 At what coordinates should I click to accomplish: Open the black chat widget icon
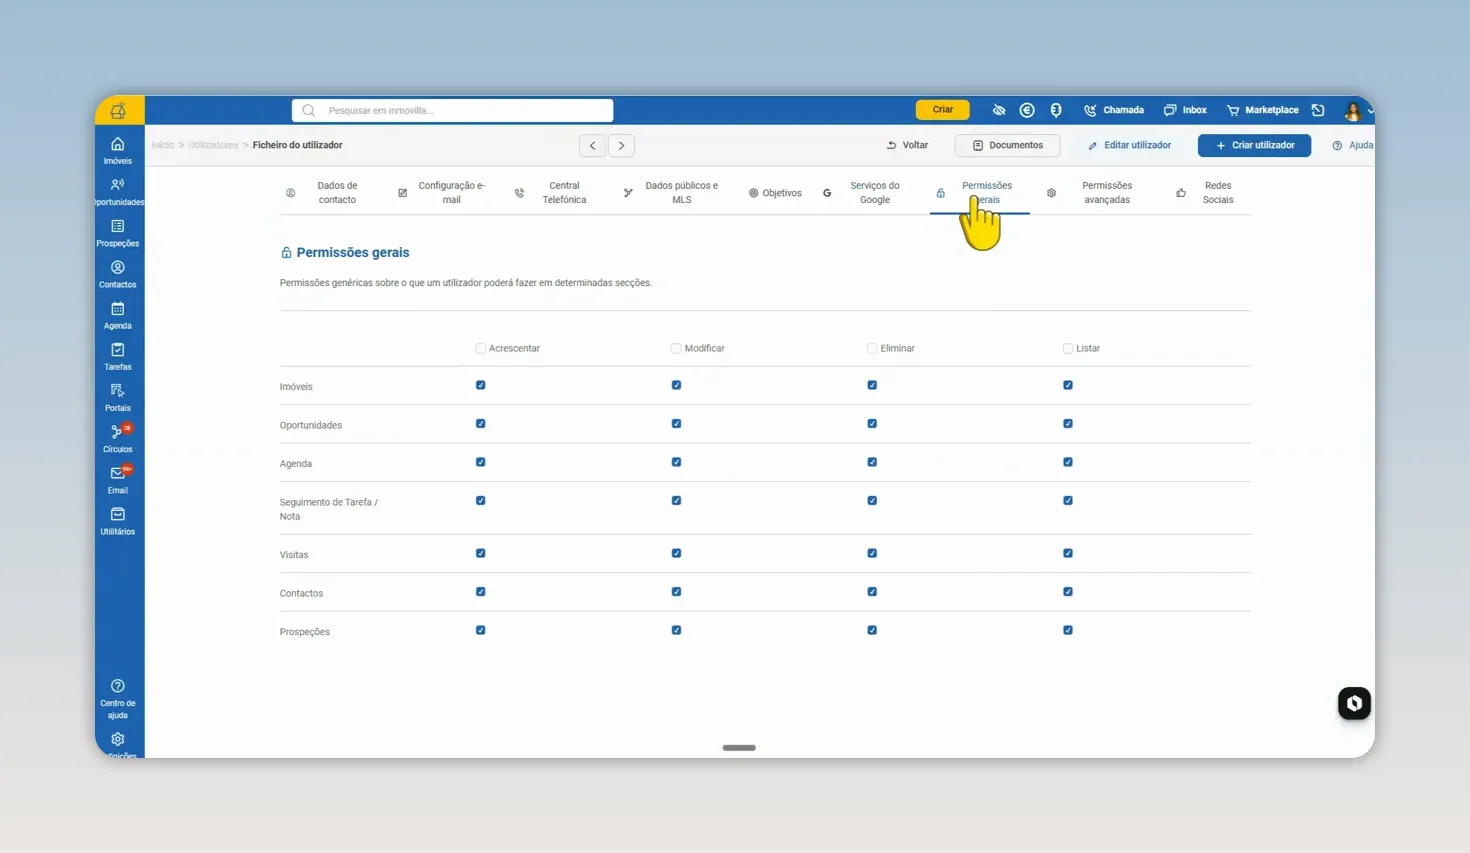[x=1354, y=703]
